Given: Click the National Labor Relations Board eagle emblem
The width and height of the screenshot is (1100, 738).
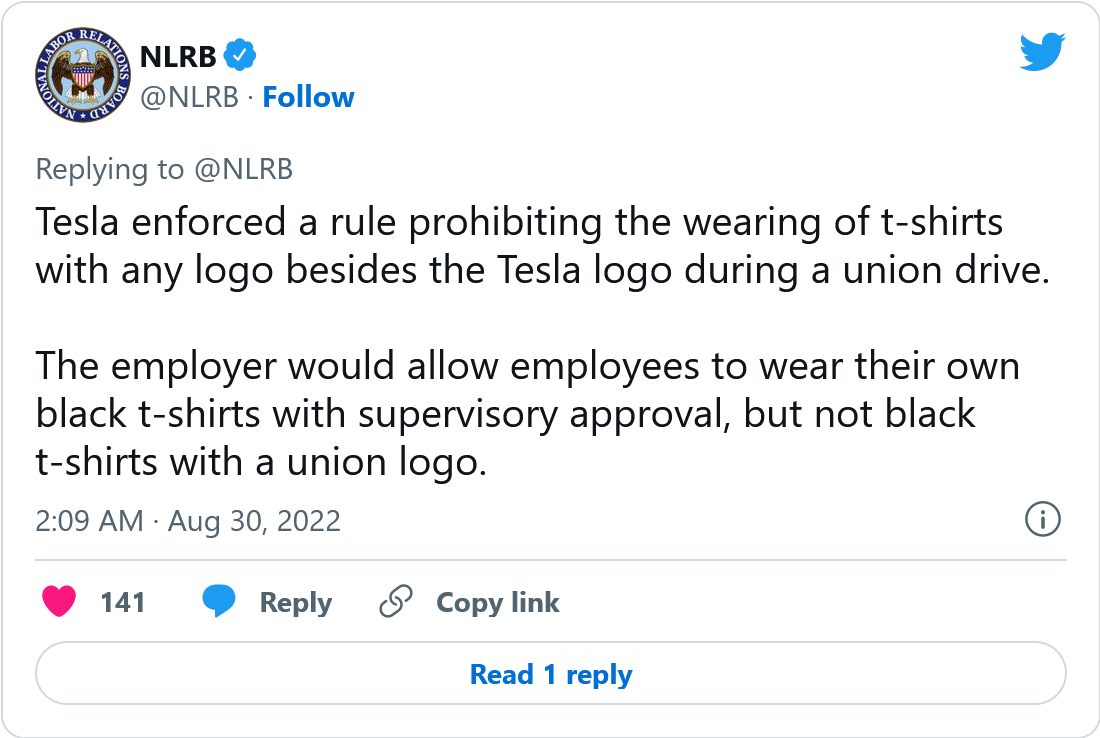Looking at the screenshot, I should [x=83, y=76].
